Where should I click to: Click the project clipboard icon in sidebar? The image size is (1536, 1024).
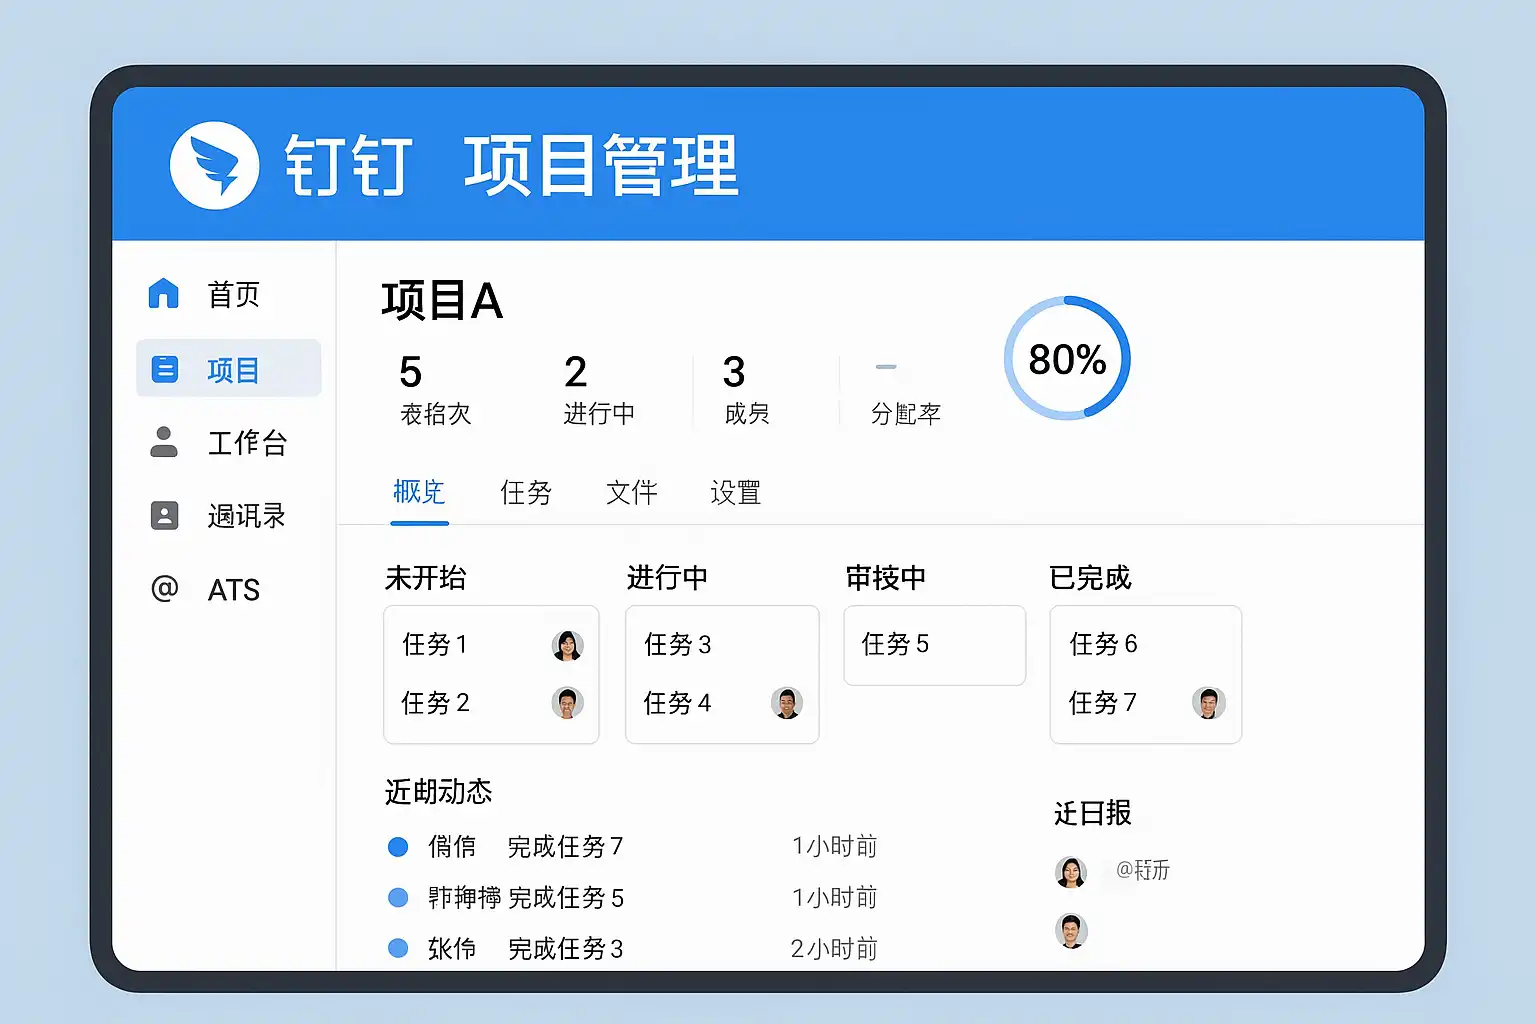coord(164,369)
